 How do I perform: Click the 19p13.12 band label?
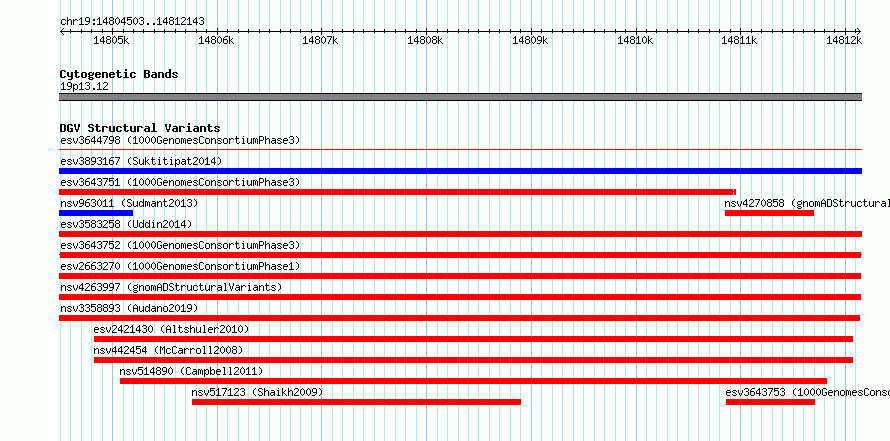84,86
